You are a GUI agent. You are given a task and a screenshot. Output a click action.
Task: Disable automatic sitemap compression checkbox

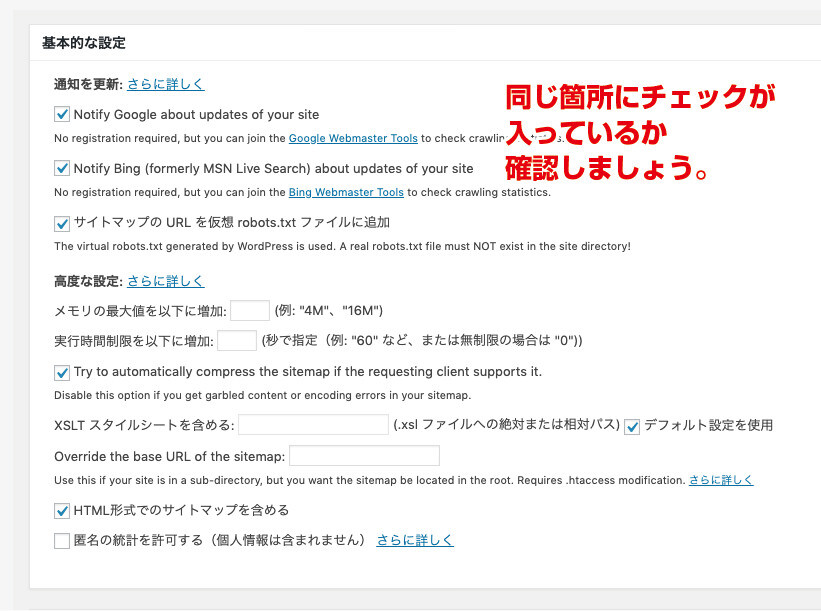[62, 372]
